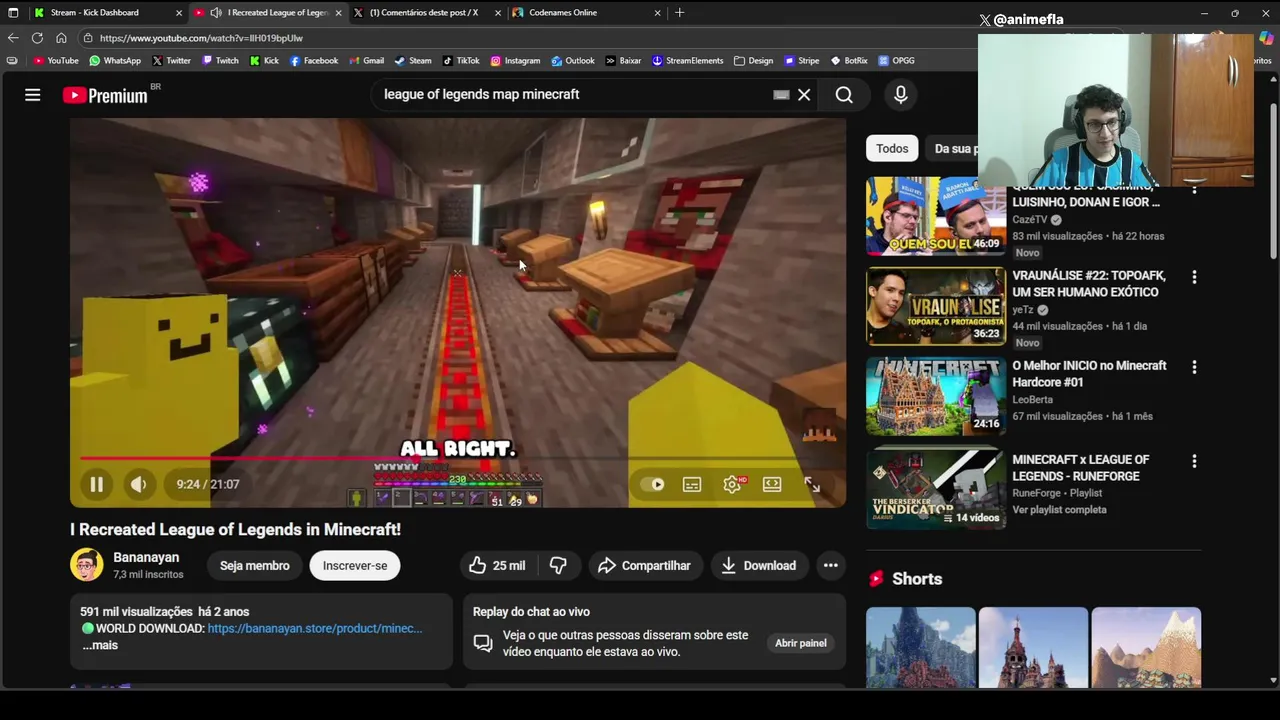
Task: Open OPGG bookmark
Action: click(897, 61)
